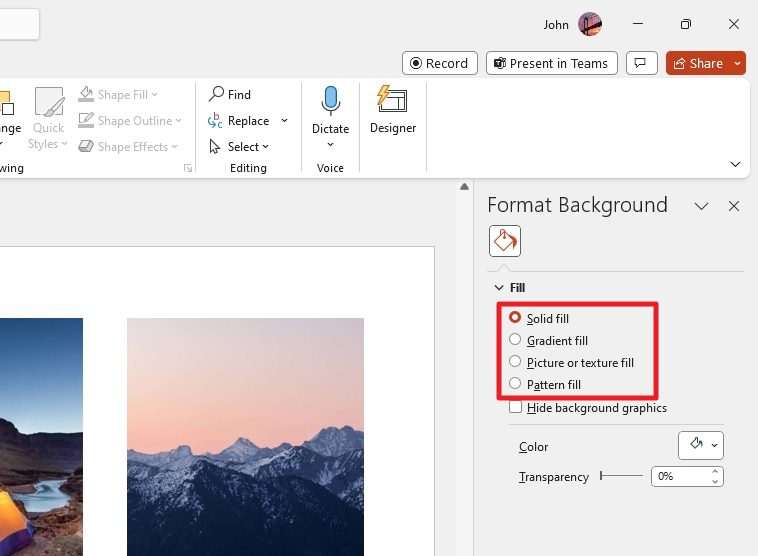Image resolution: width=758 pixels, height=556 pixels.
Task: Collapse the Fill section
Action: 499,288
